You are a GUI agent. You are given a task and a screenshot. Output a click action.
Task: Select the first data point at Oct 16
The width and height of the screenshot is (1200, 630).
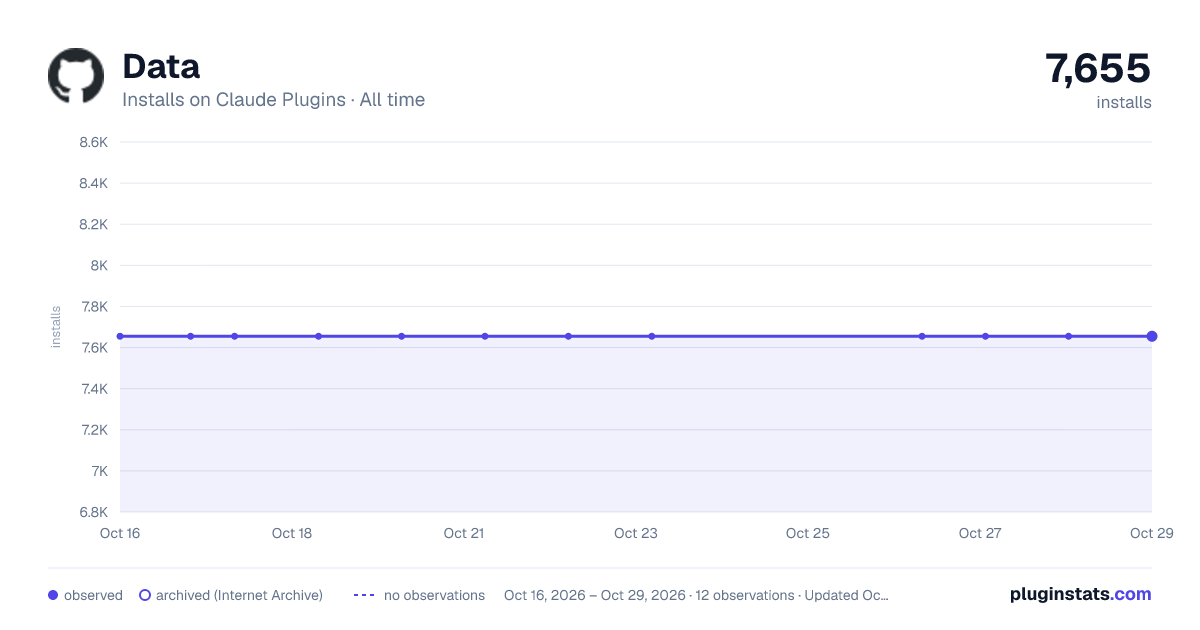(120, 336)
